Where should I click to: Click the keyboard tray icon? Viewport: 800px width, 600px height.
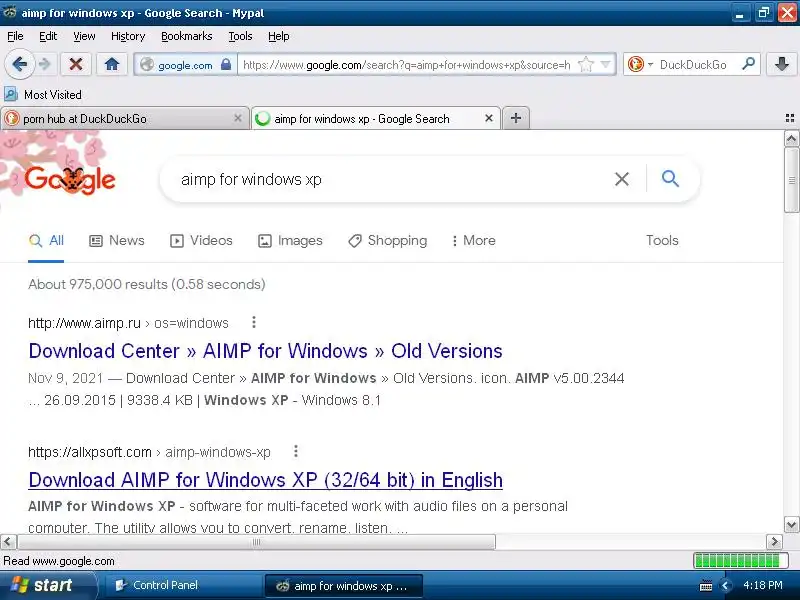tap(706, 586)
